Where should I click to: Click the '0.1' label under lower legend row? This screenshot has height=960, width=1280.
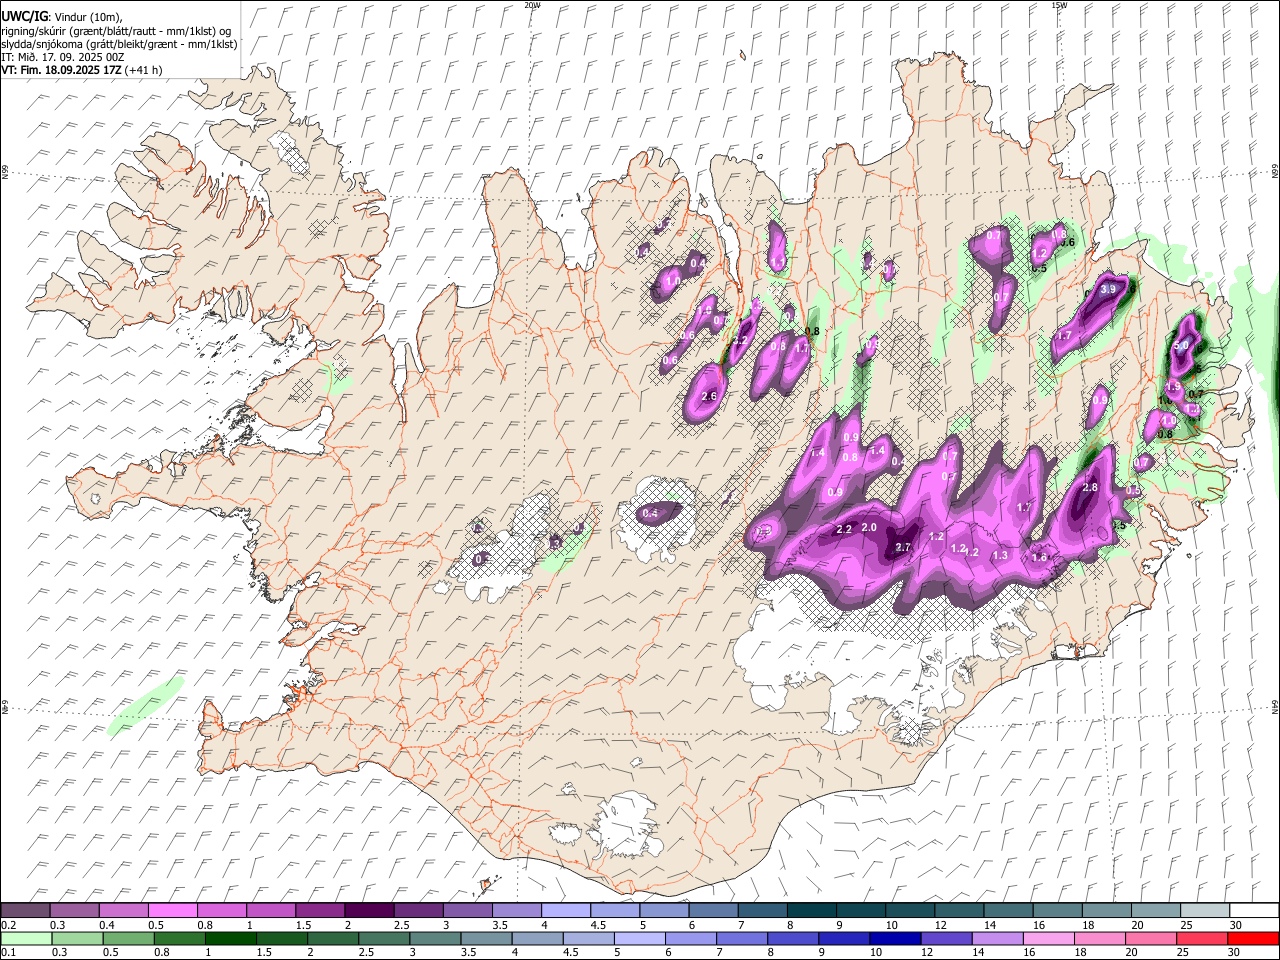pos(7,952)
